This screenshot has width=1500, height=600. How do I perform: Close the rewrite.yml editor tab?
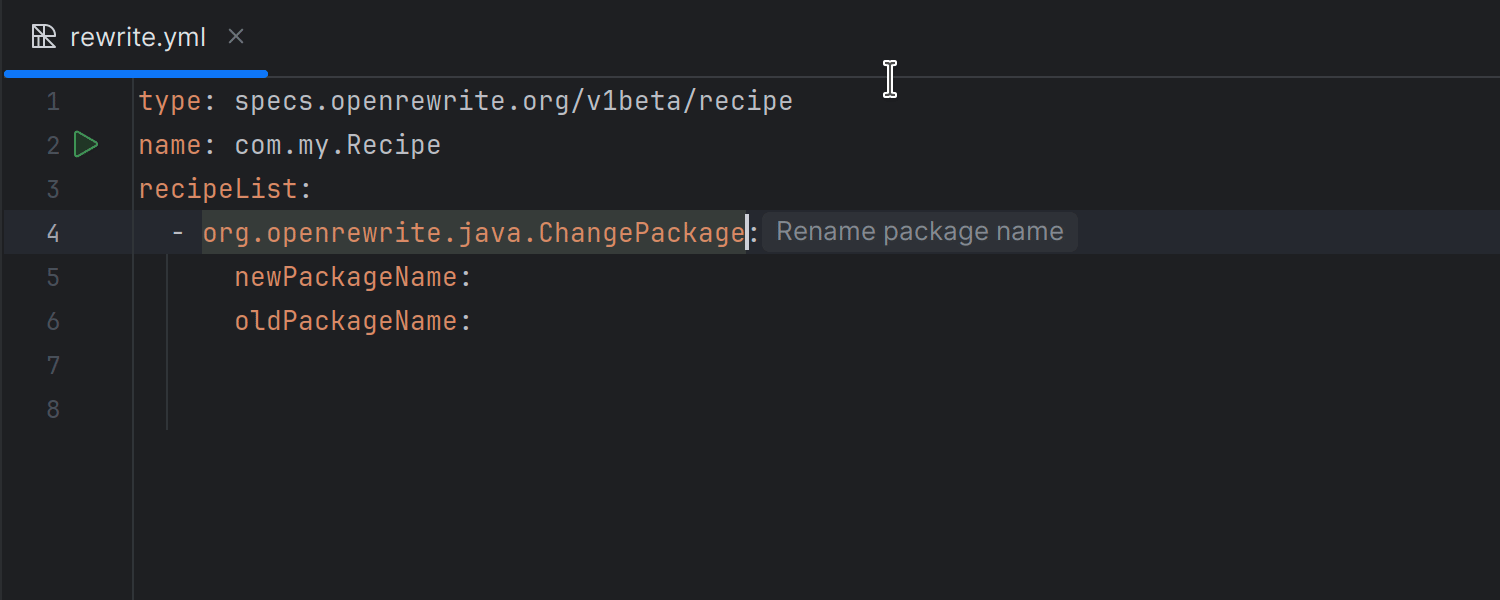236,37
